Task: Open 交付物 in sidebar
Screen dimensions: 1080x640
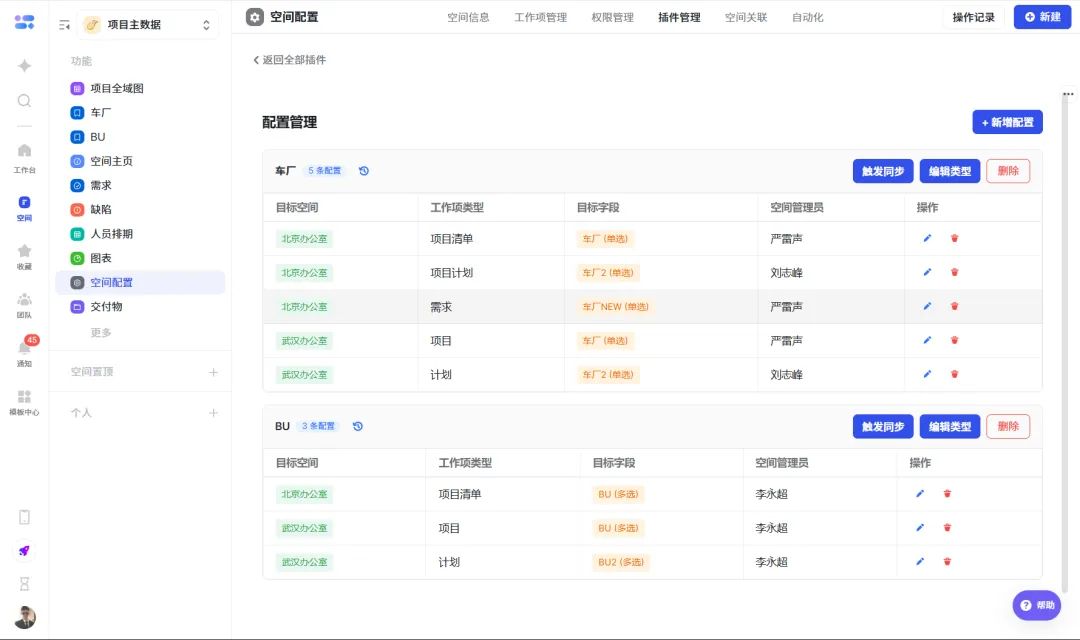Action: 141,307
